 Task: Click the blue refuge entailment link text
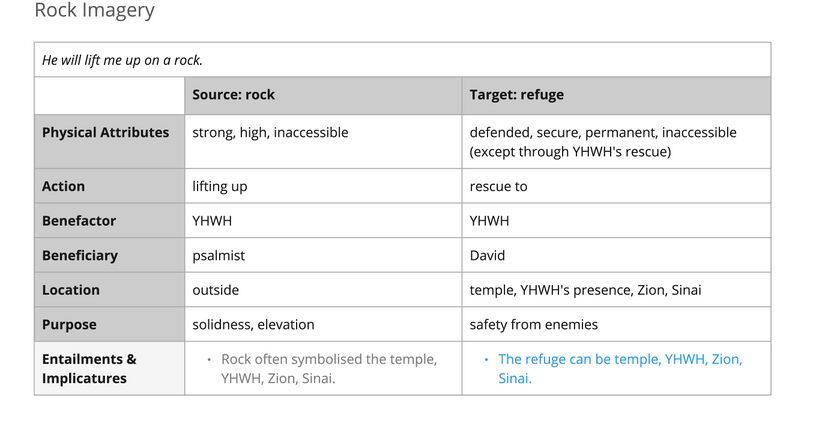point(619,368)
